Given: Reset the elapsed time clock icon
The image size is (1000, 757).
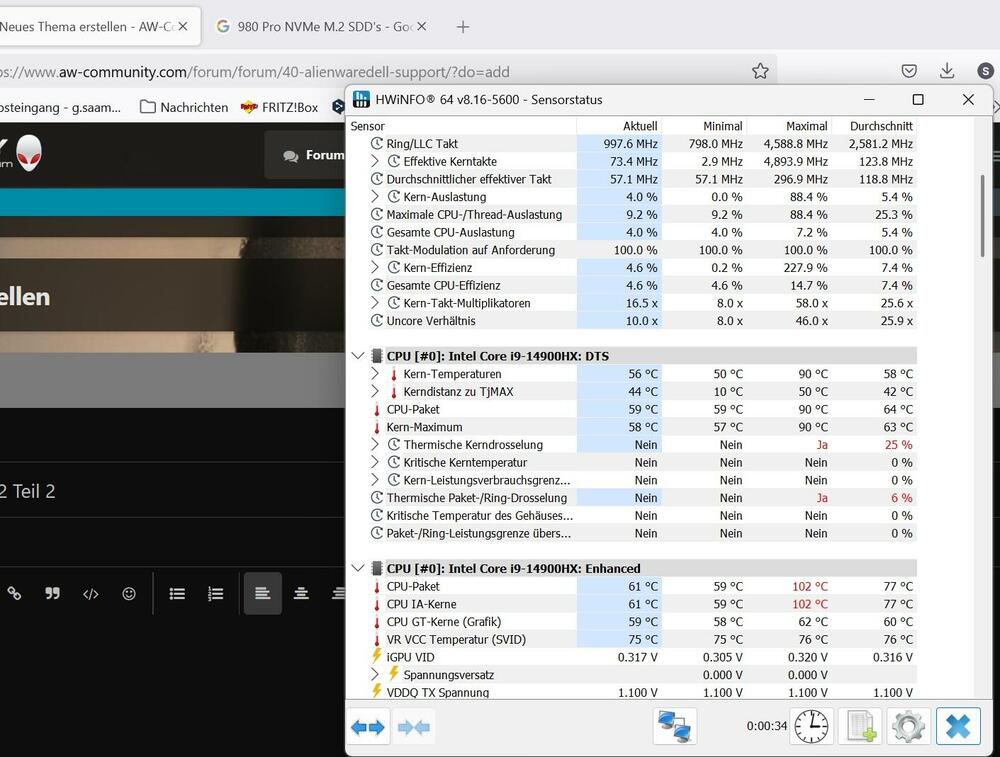Looking at the screenshot, I should [812, 727].
